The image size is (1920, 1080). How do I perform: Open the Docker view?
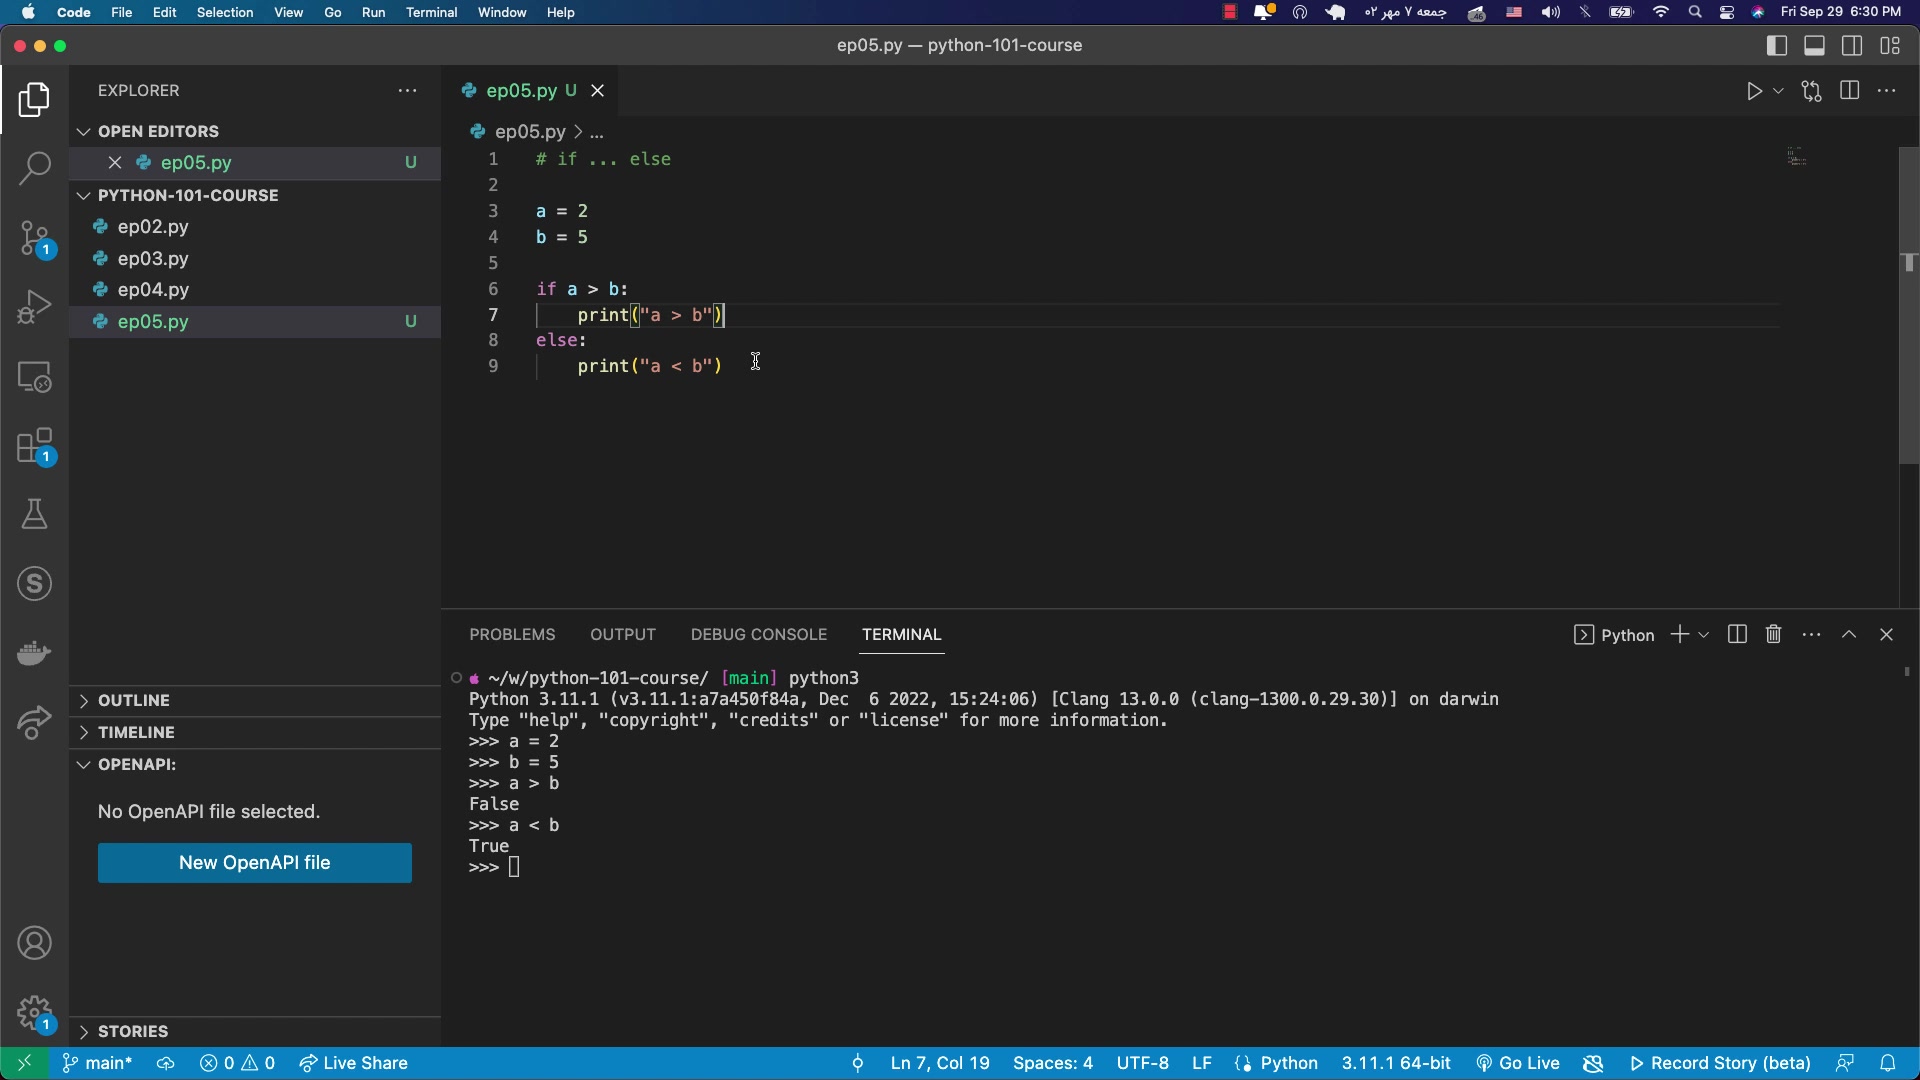point(34,653)
